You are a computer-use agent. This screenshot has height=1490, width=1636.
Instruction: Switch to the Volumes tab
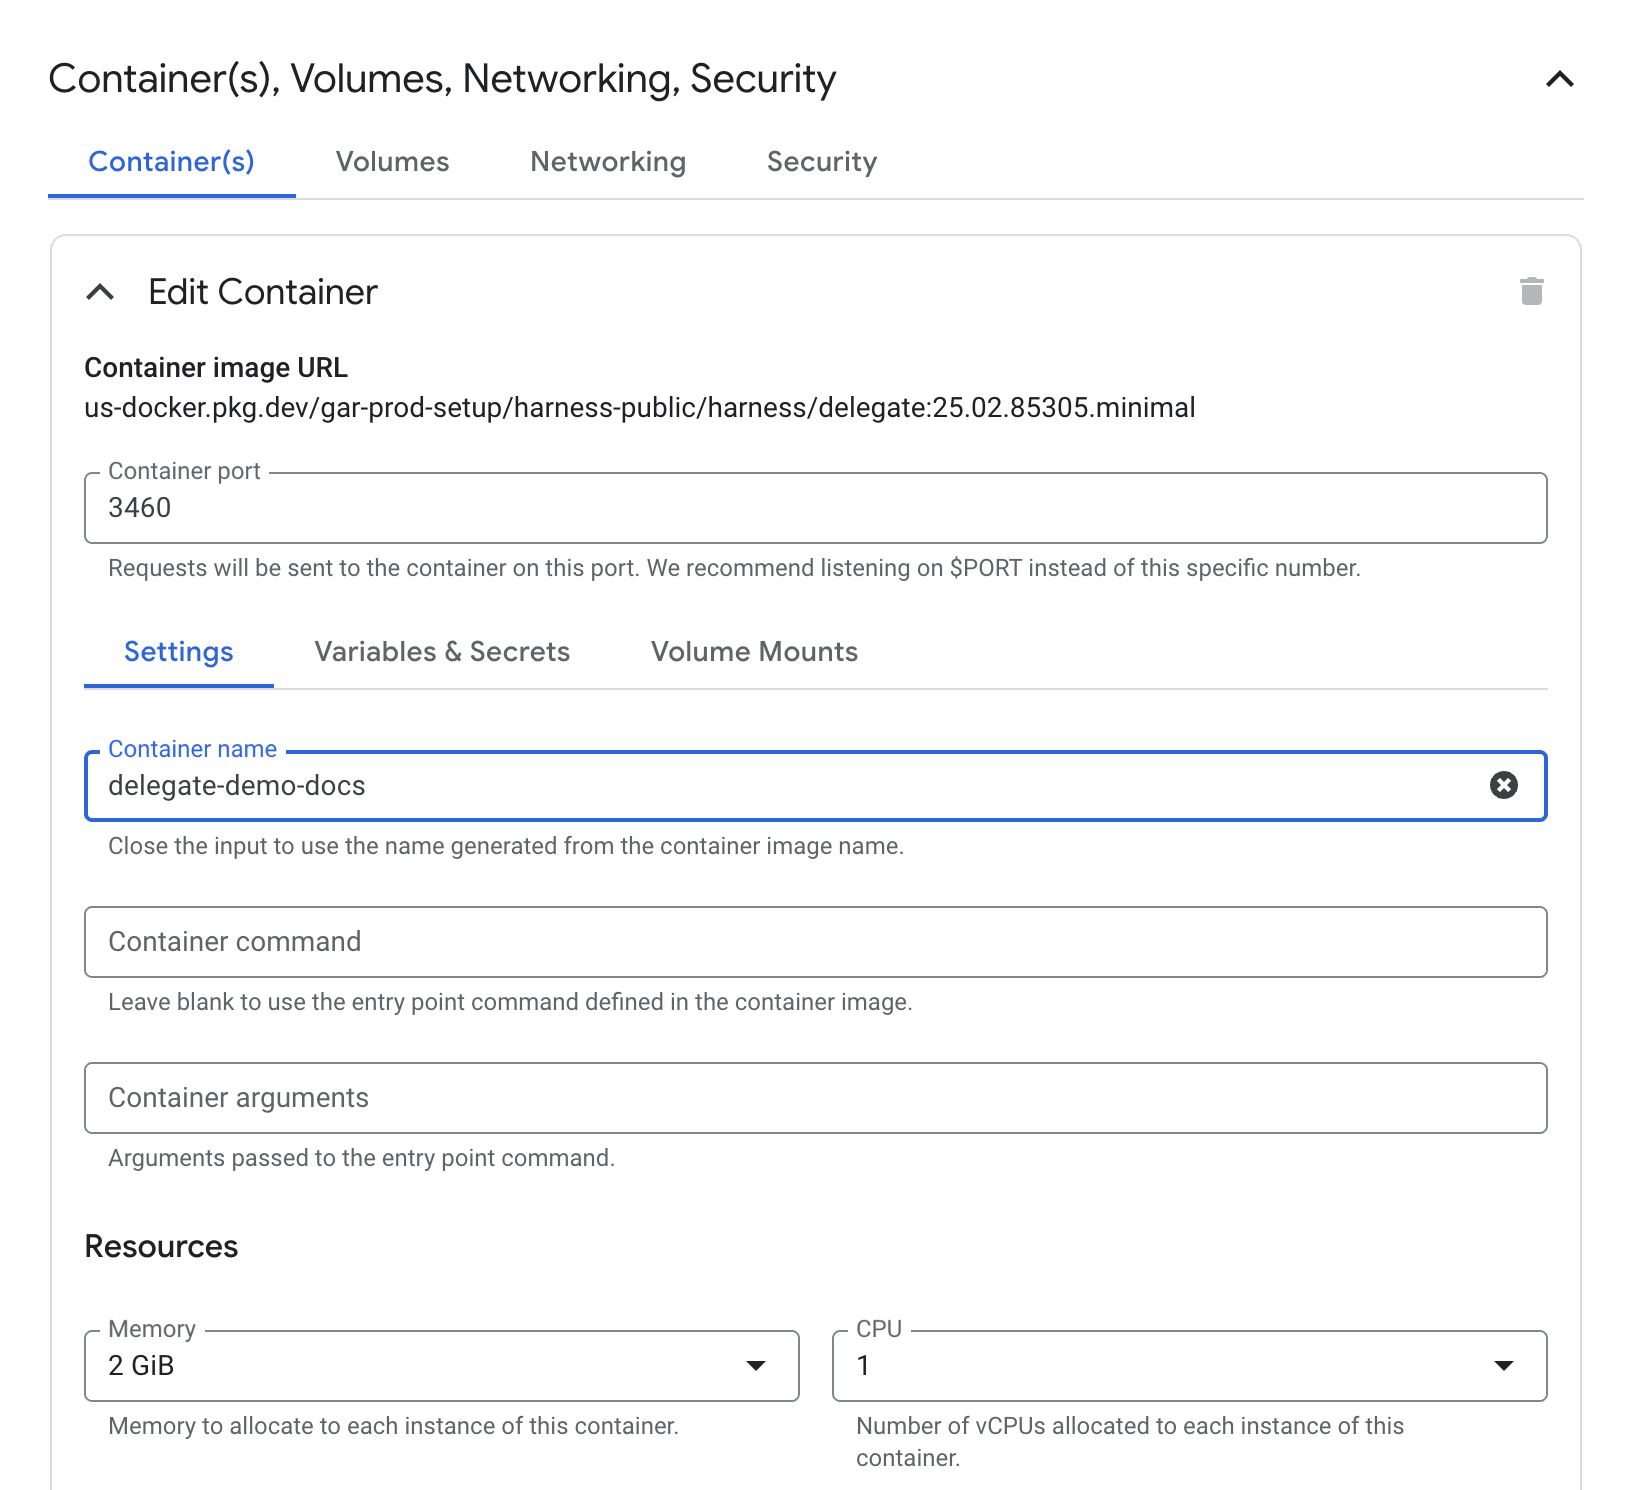(x=392, y=162)
